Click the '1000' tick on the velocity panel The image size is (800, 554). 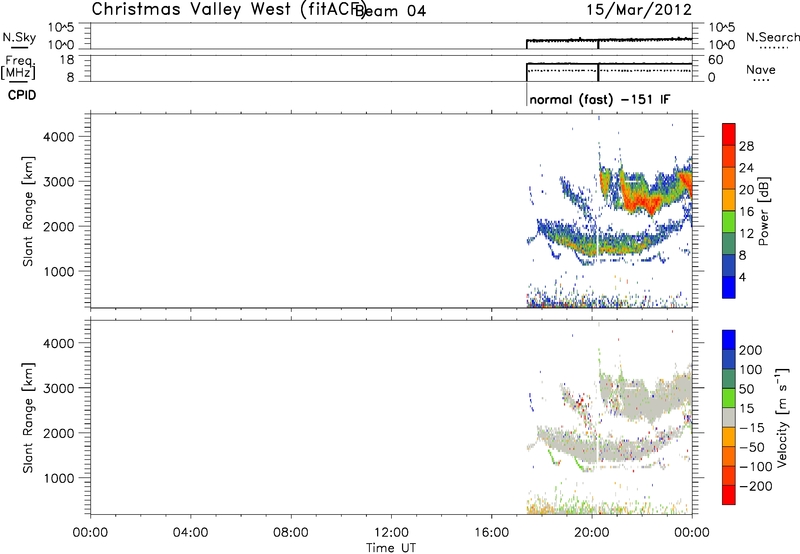pyautogui.click(x=59, y=478)
